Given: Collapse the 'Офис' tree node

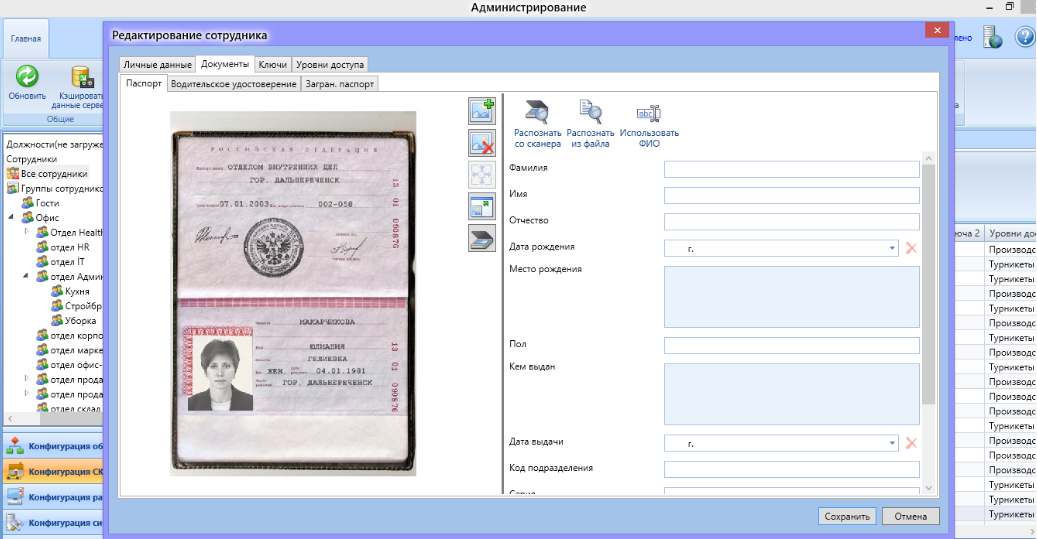Looking at the screenshot, I should point(12,217).
